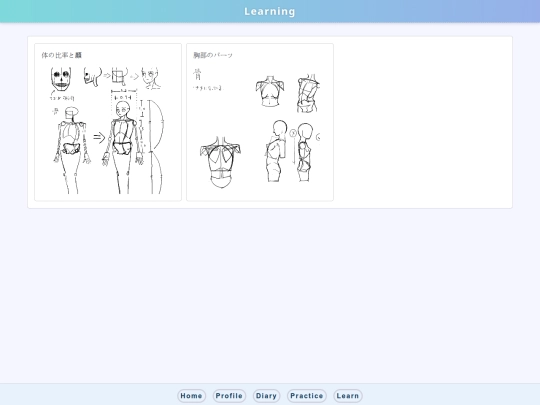Open the 胸部のパーツ lesson card

(x=260, y=122)
